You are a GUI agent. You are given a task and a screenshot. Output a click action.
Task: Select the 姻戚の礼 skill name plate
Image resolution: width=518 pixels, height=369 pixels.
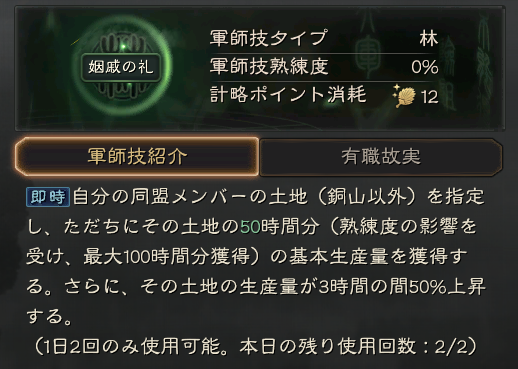(x=121, y=67)
